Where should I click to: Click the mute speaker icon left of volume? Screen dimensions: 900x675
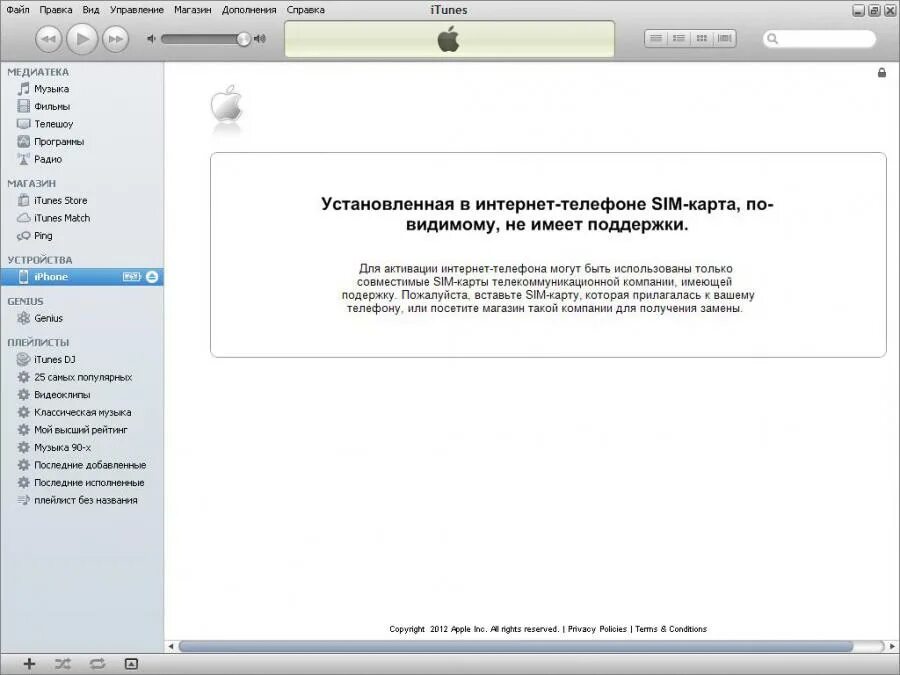(151, 38)
